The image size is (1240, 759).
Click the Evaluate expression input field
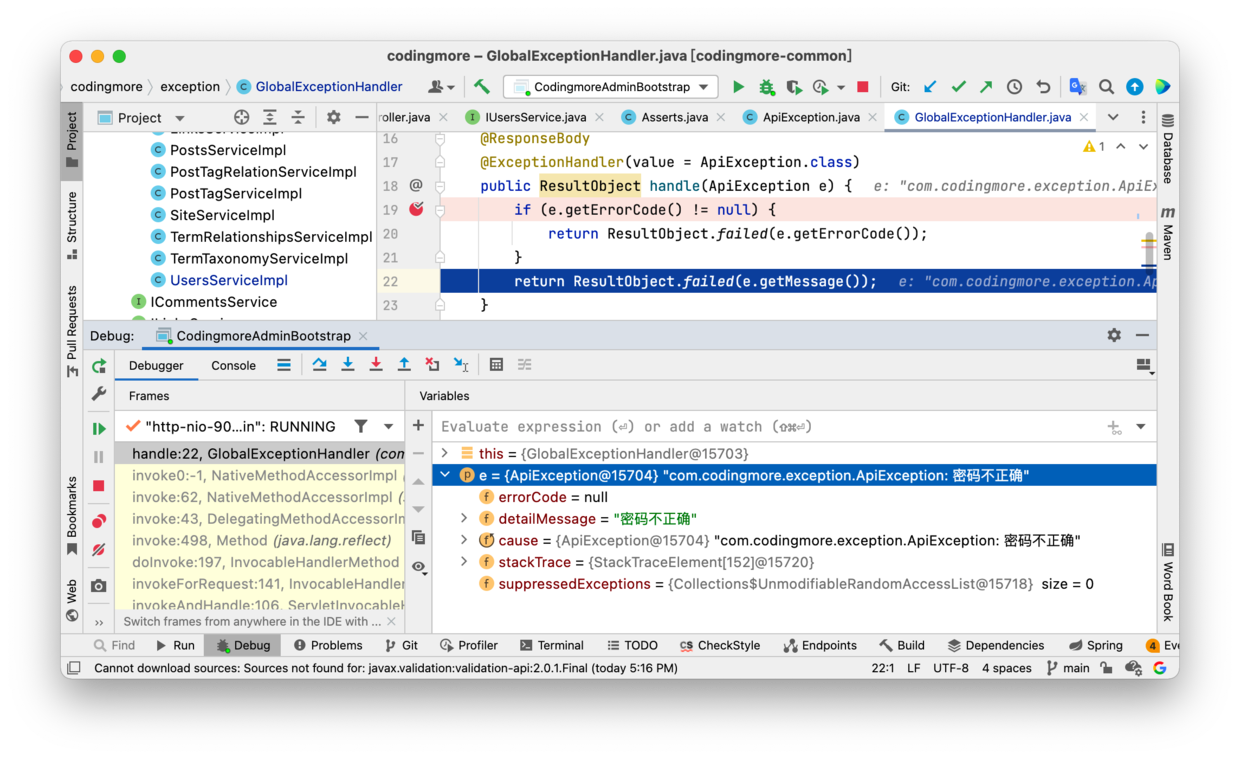(760, 427)
